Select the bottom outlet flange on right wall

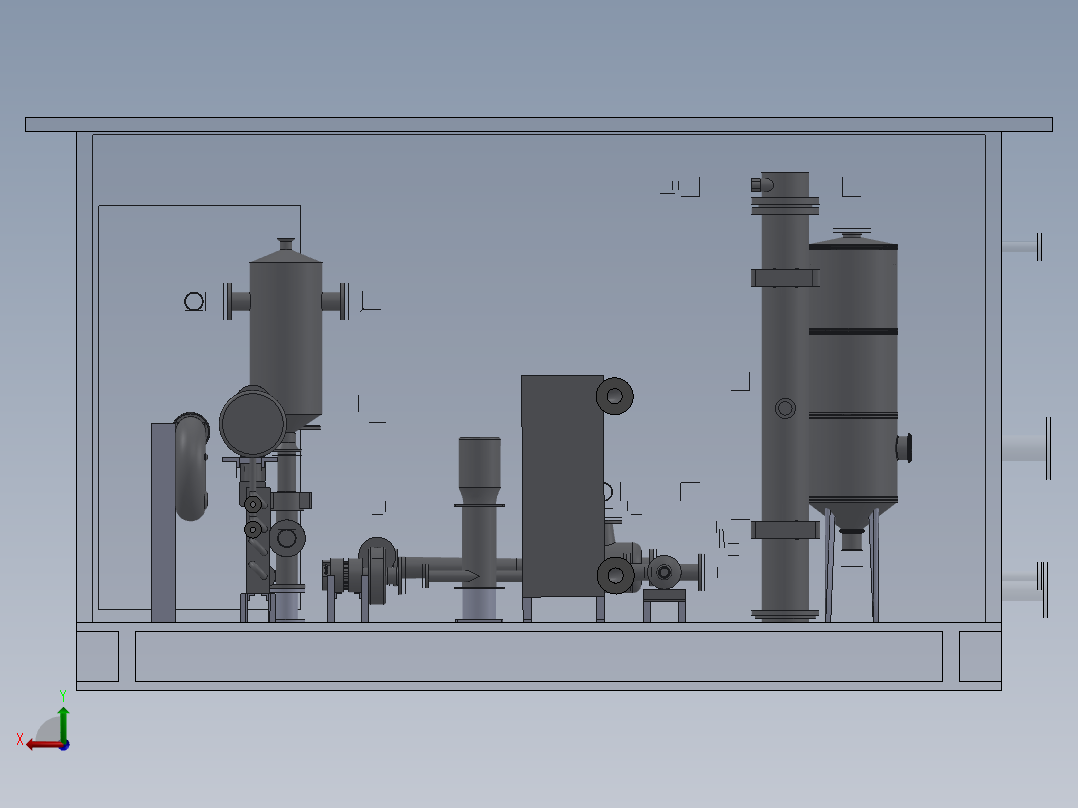(1024, 589)
